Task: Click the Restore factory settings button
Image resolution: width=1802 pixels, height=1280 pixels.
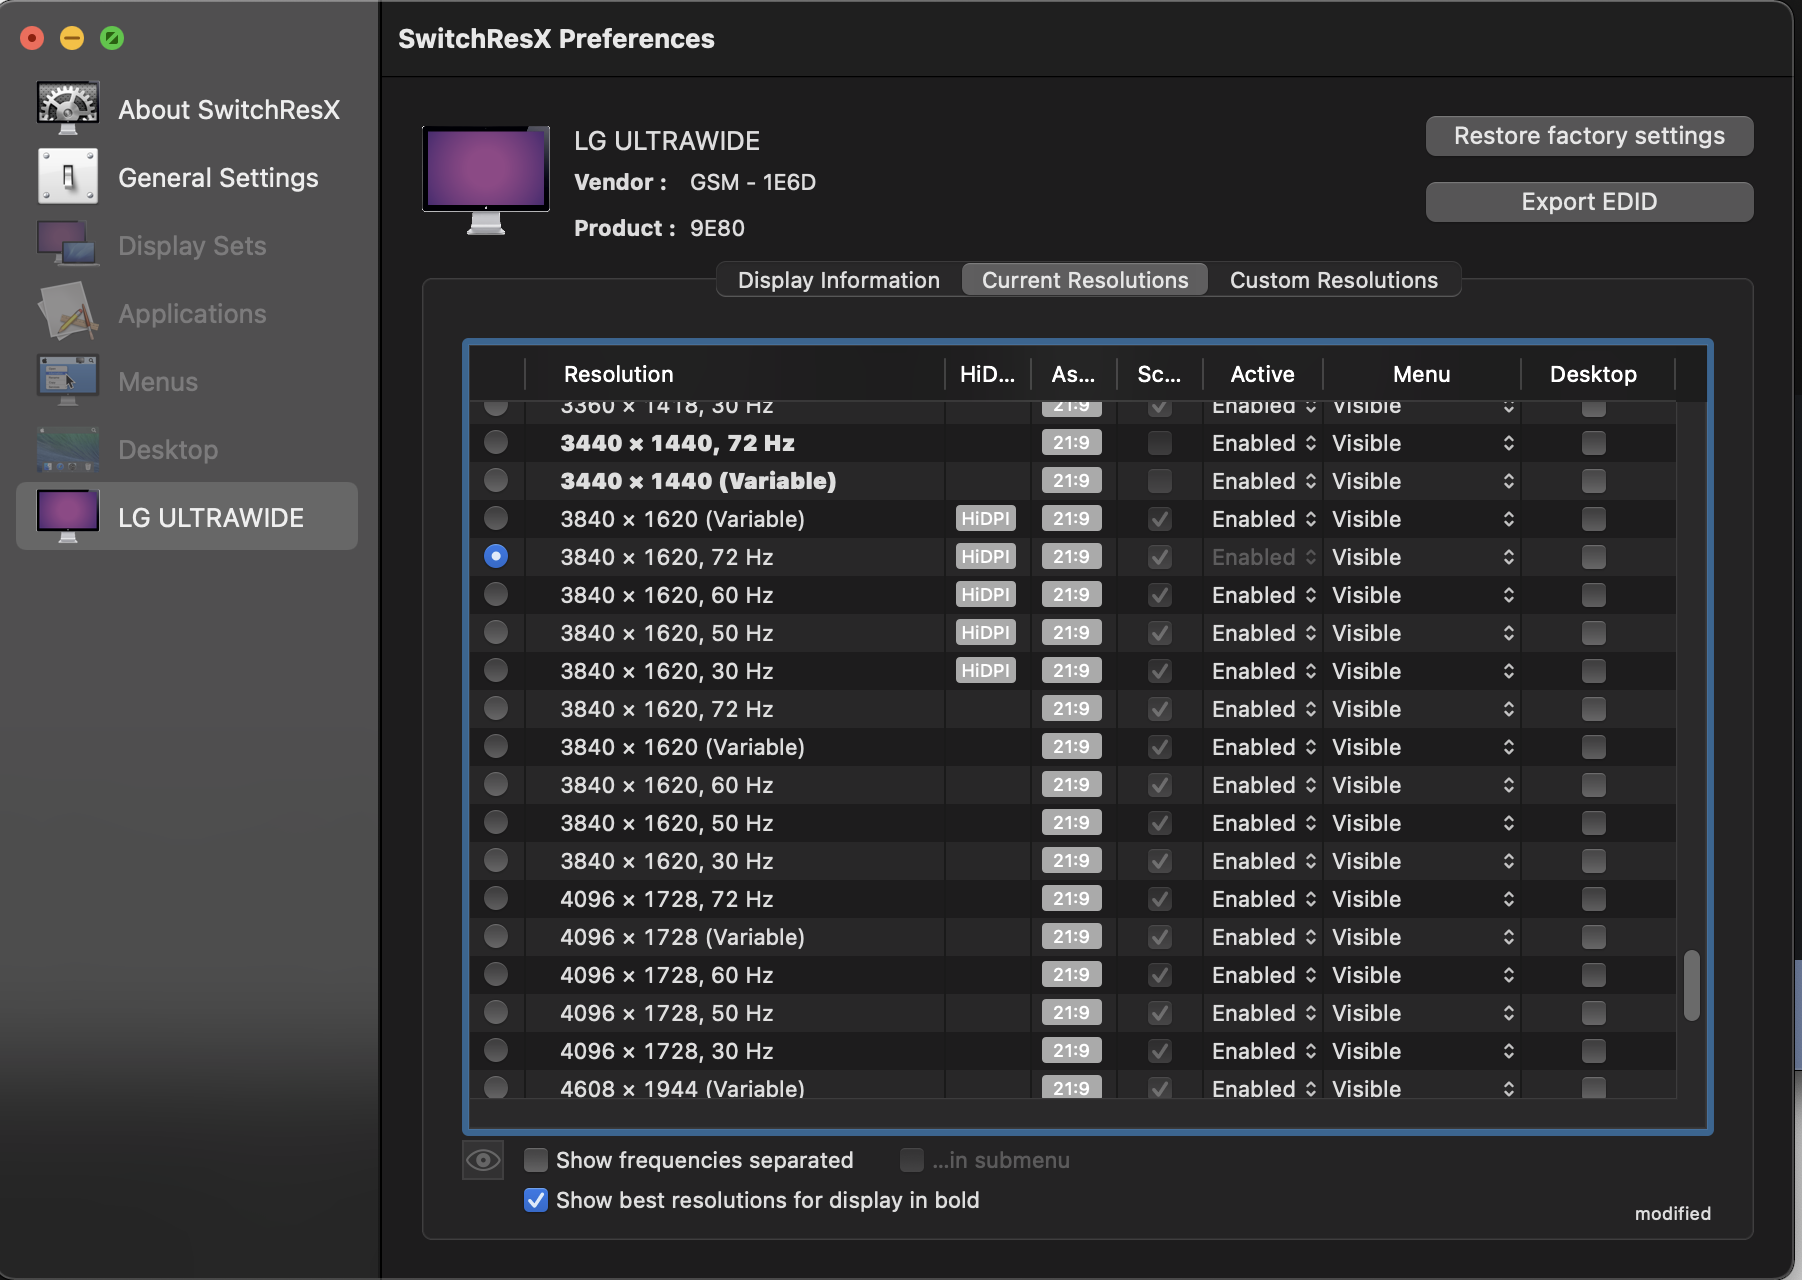Action: tap(1588, 136)
